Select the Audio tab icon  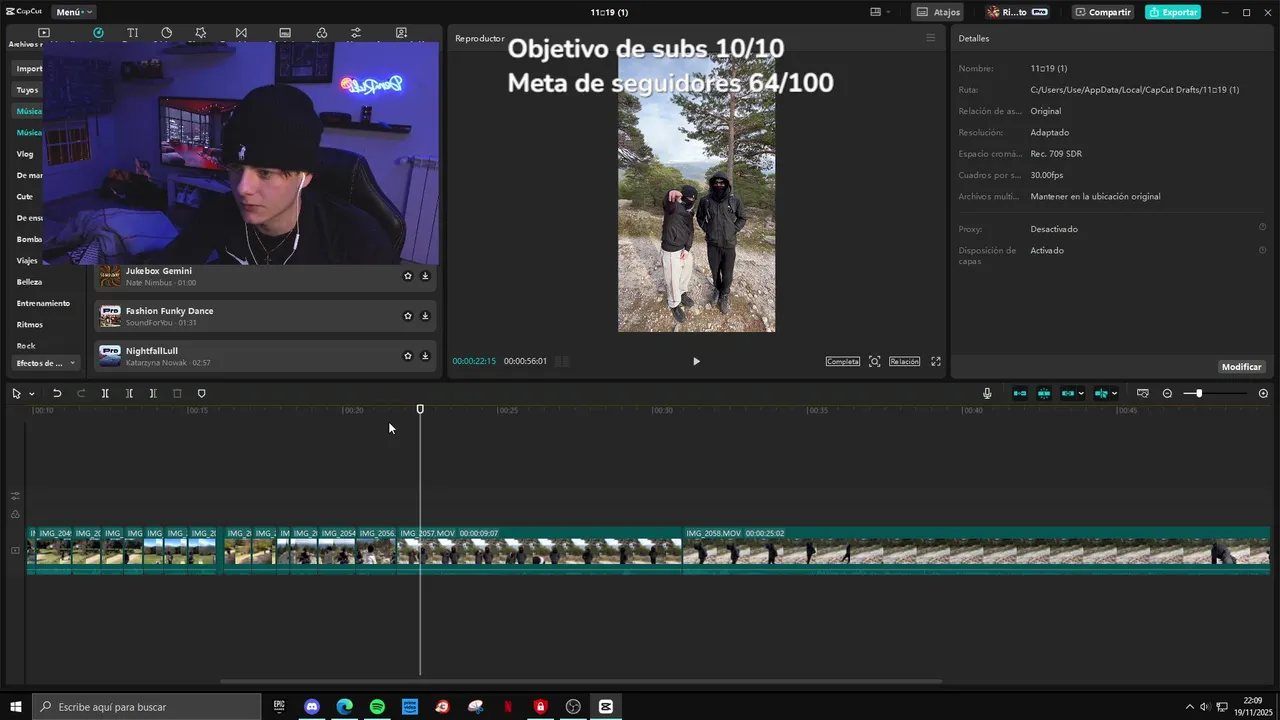[98, 33]
